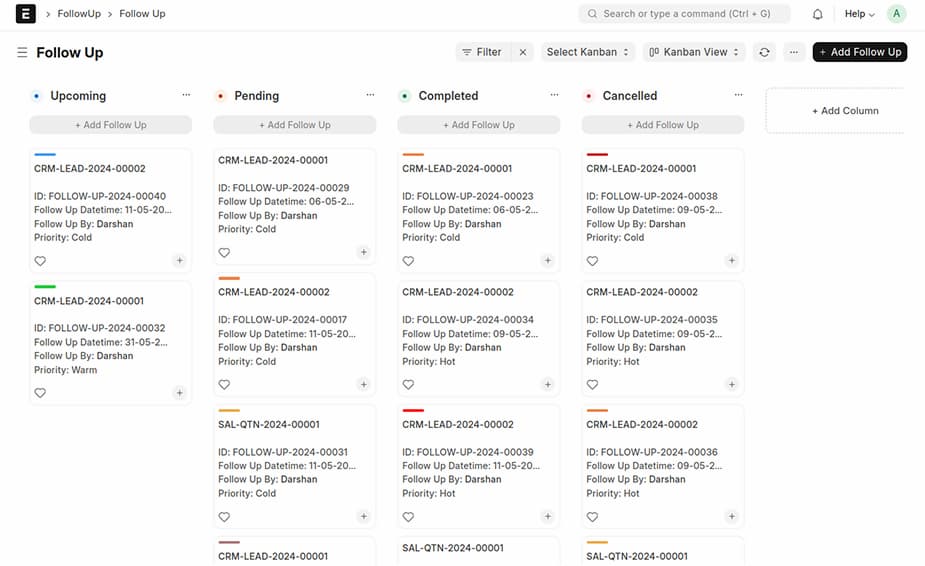
Task: Like card FOLLOW-UP-2024-00029
Action: pyautogui.click(x=224, y=253)
